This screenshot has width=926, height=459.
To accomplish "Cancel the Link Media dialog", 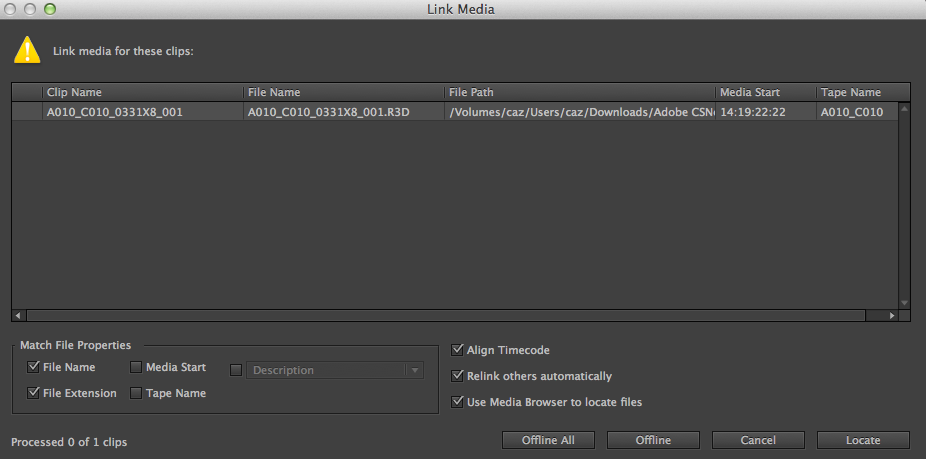I will 757,440.
